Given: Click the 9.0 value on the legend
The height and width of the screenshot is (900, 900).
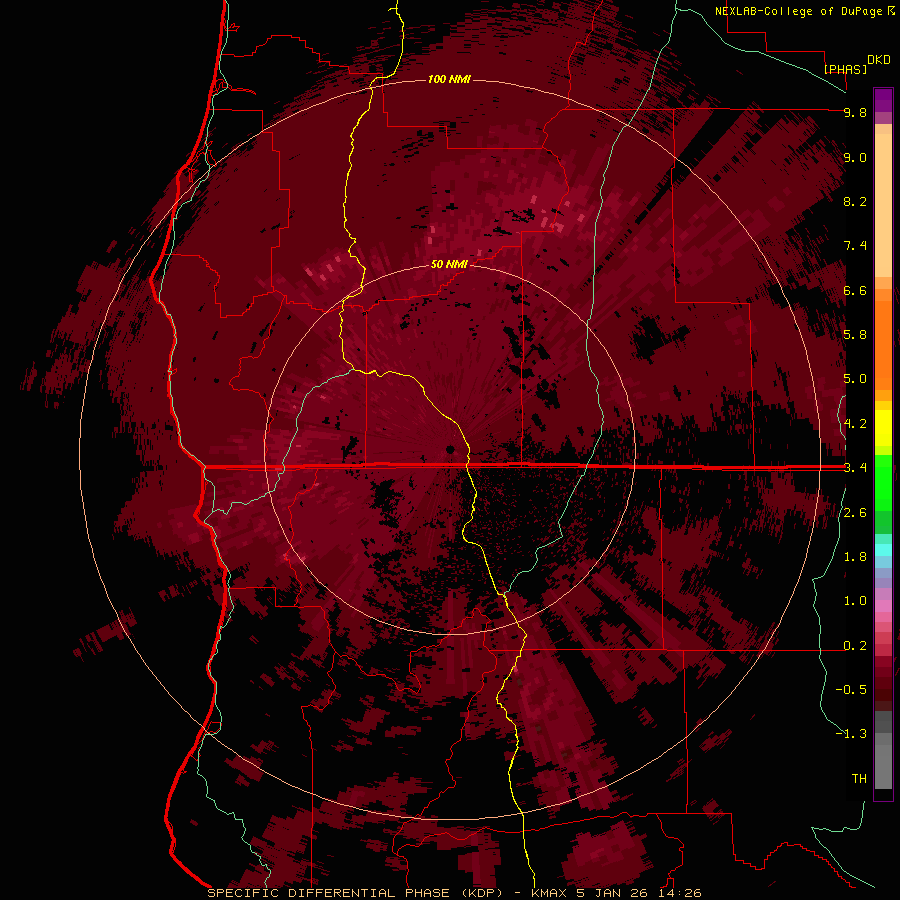Looking at the screenshot, I should 855,157.
